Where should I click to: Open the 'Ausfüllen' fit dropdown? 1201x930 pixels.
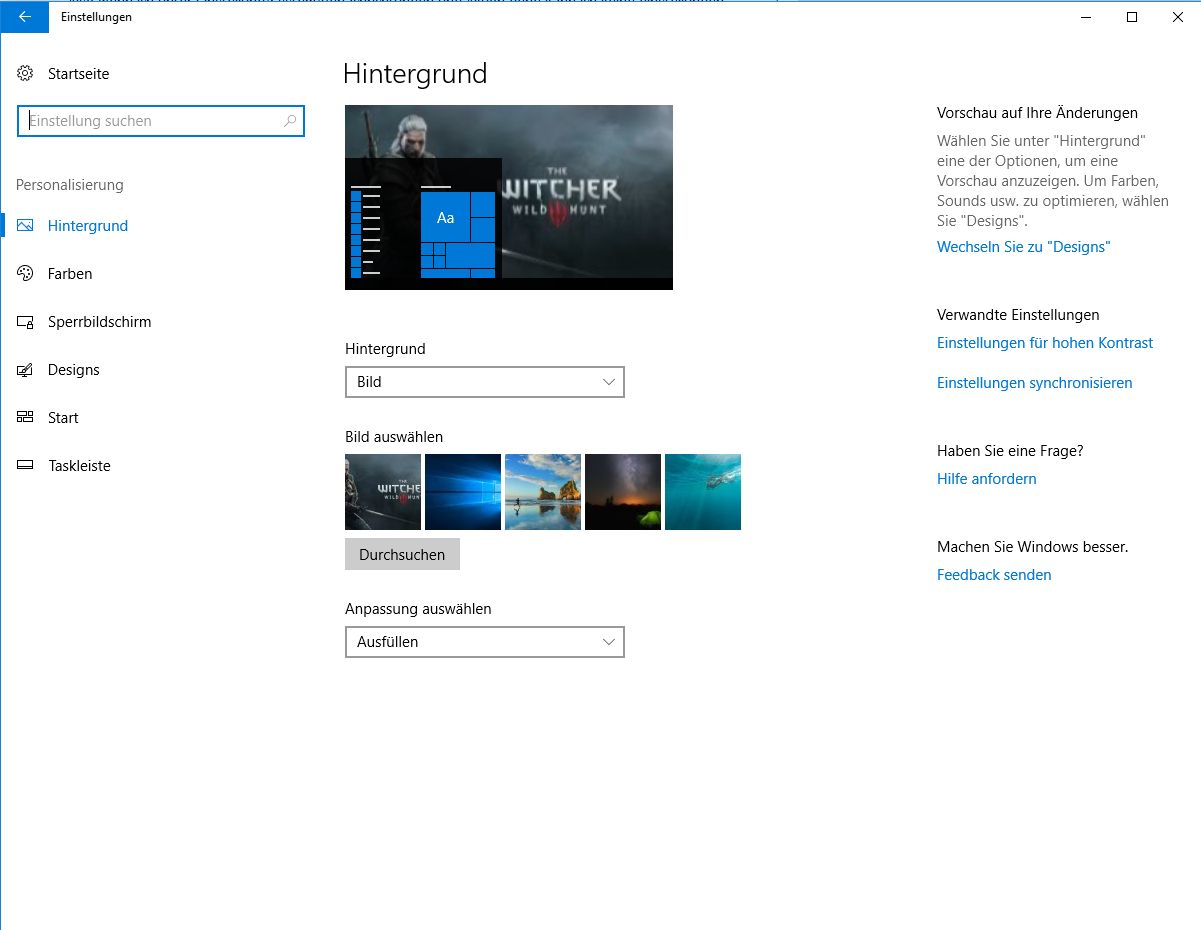485,642
